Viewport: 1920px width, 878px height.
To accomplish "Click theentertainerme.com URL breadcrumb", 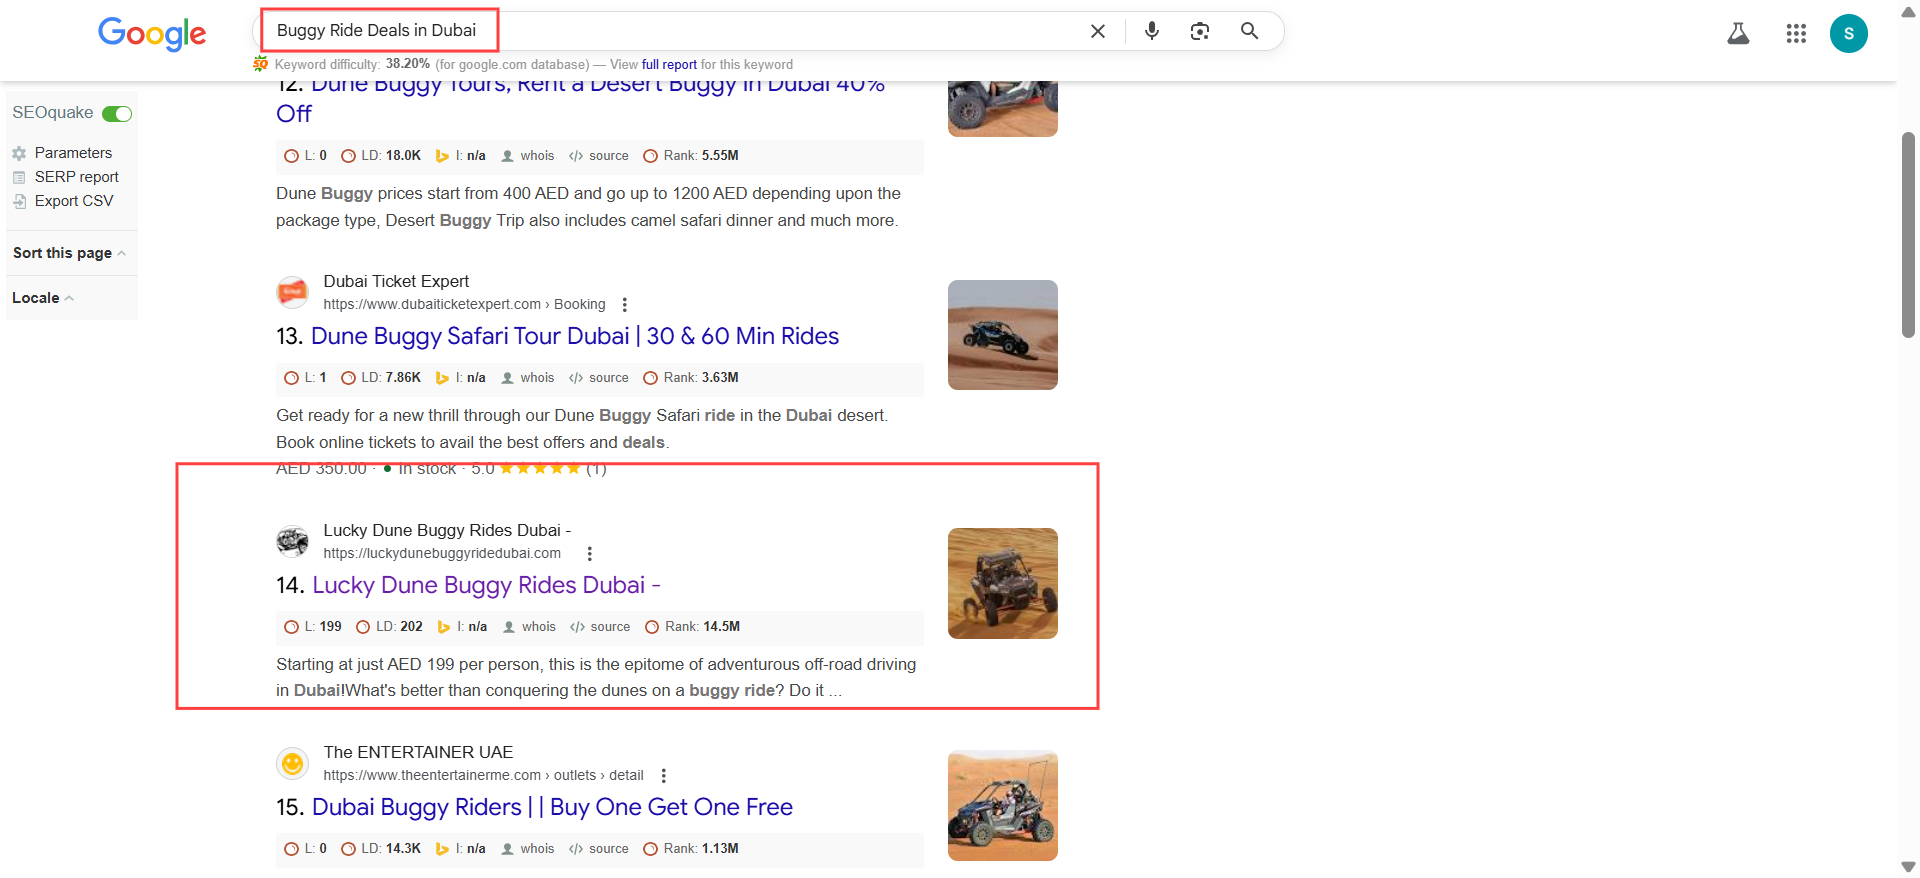I will (483, 776).
